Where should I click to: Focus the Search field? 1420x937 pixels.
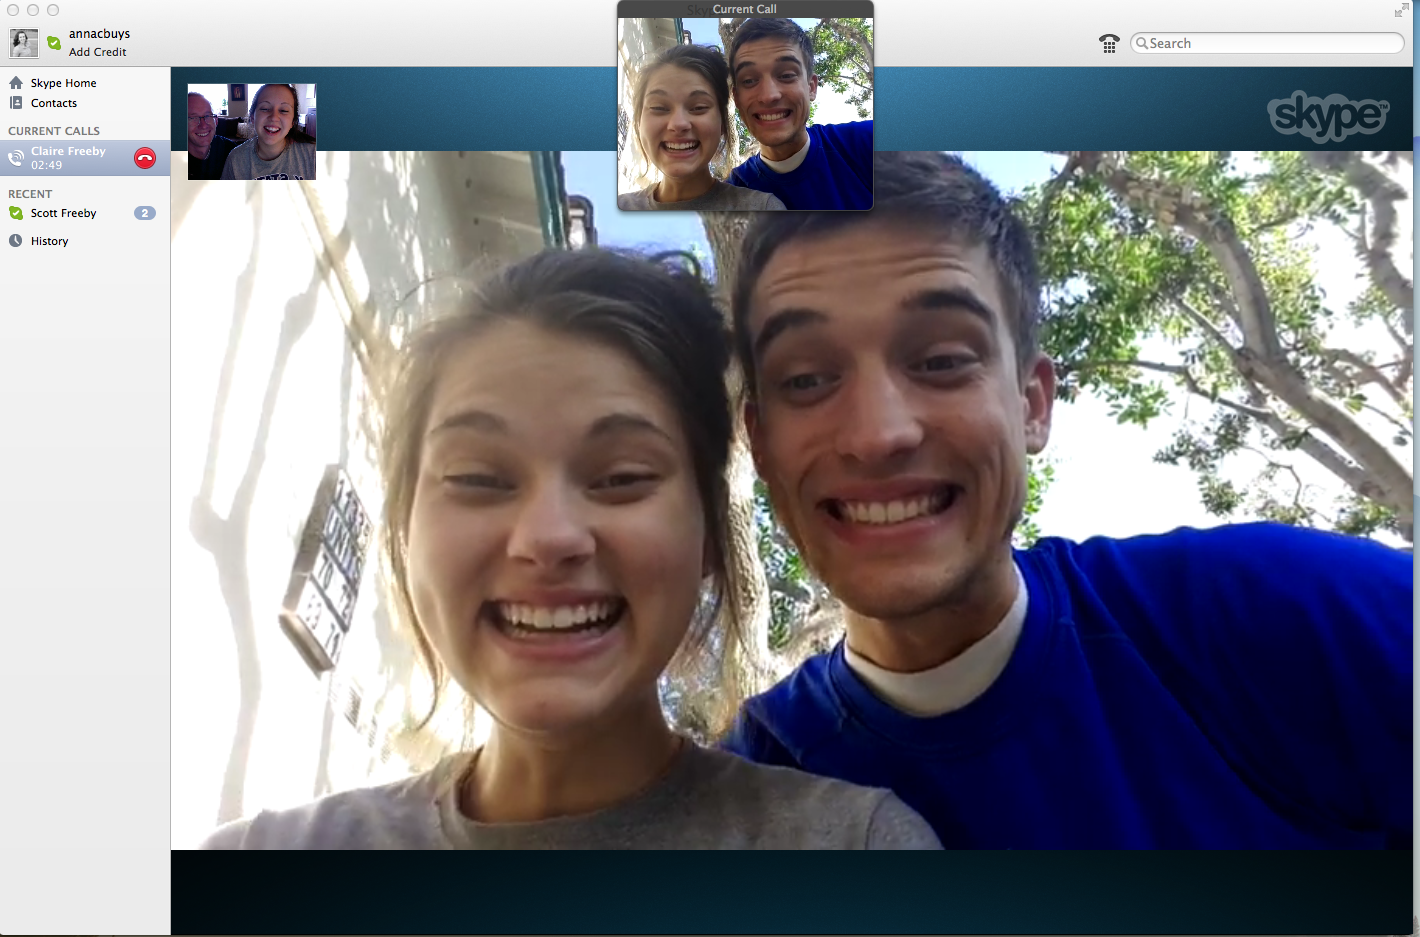tap(1267, 43)
